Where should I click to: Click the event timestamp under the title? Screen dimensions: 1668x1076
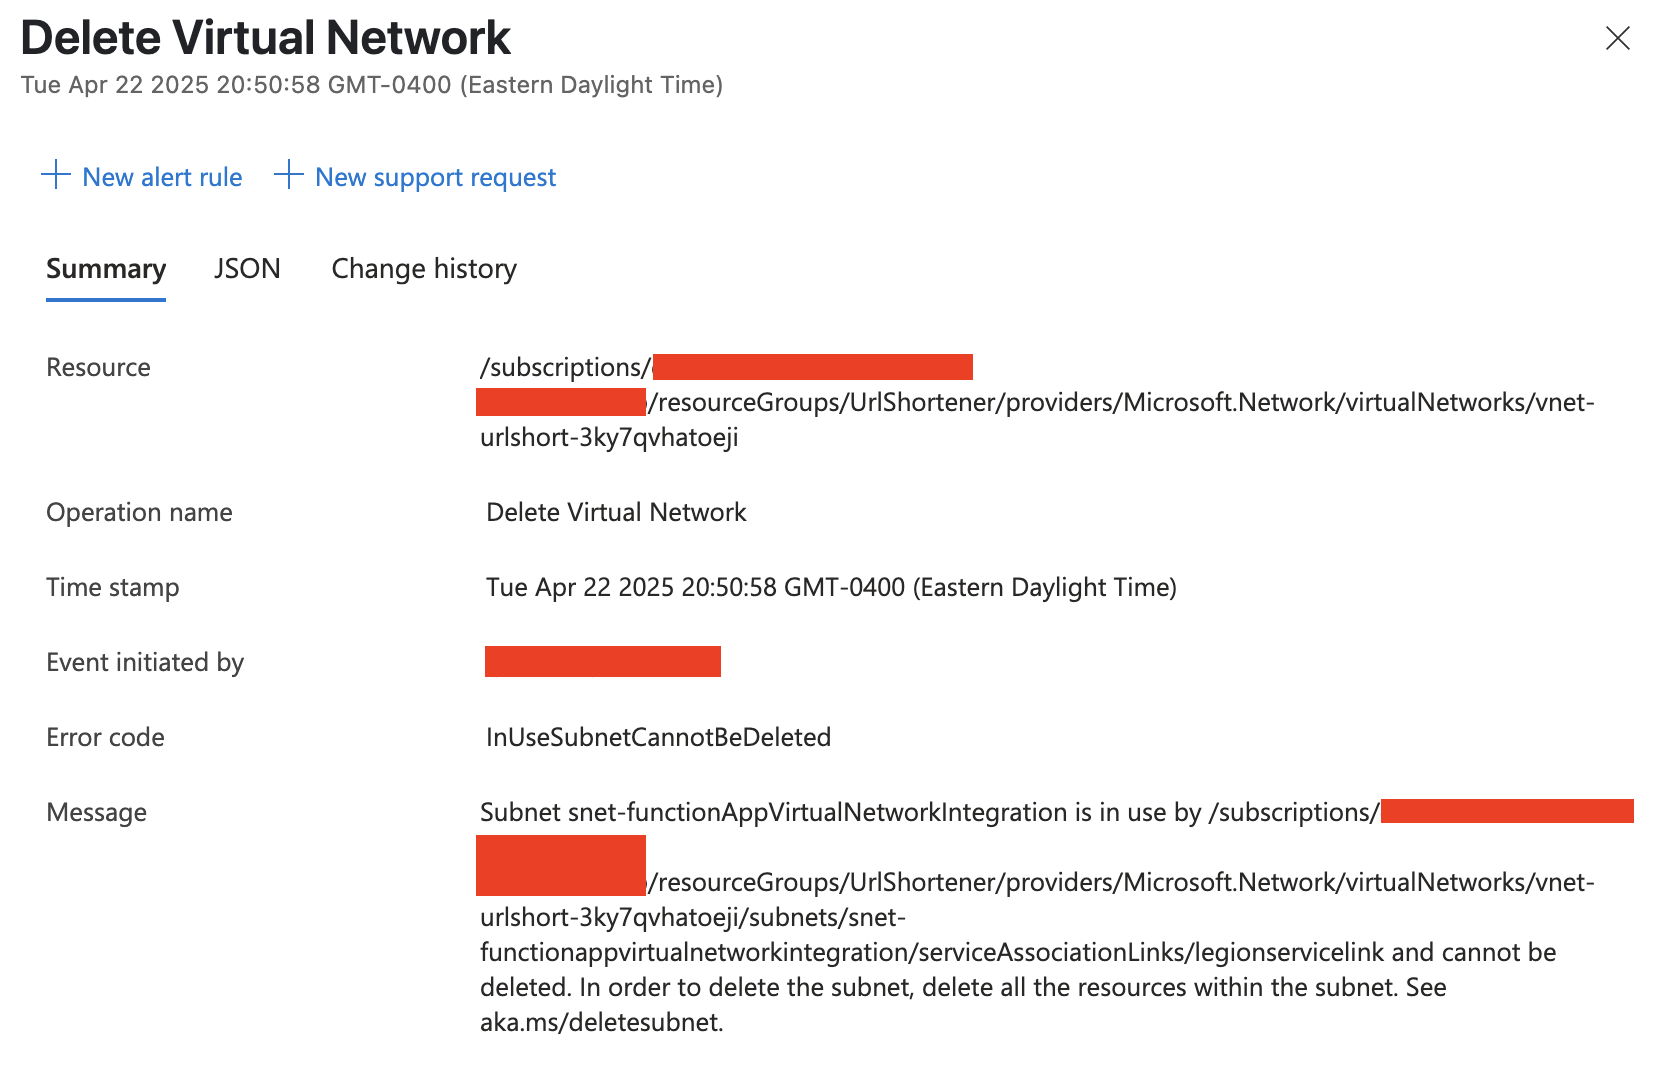point(372,84)
